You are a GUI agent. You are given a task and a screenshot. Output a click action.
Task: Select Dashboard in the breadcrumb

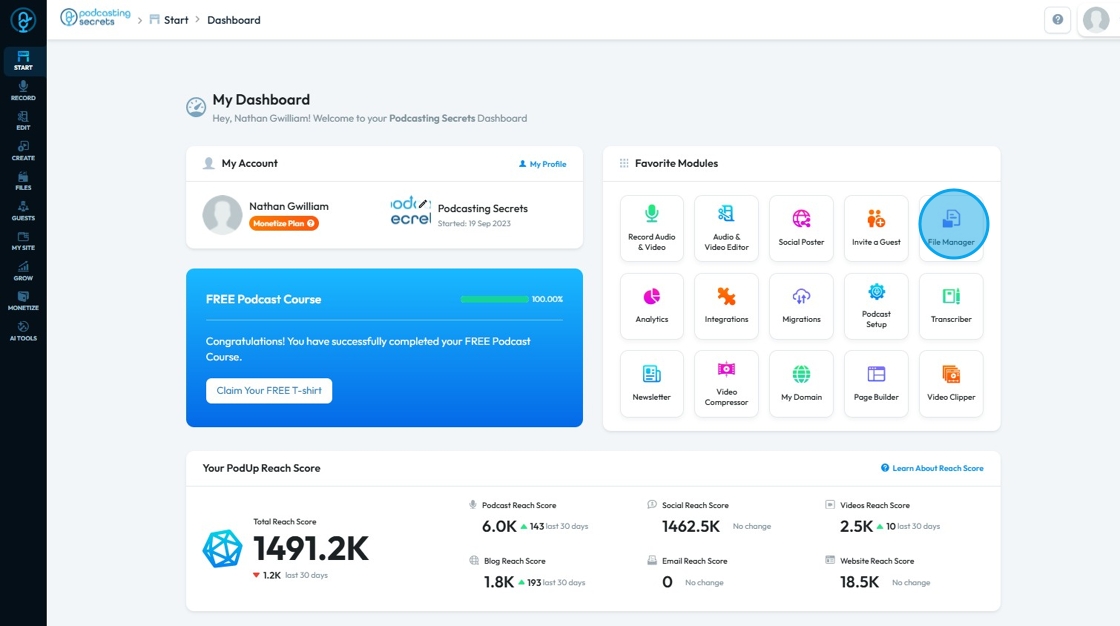click(x=234, y=20)
